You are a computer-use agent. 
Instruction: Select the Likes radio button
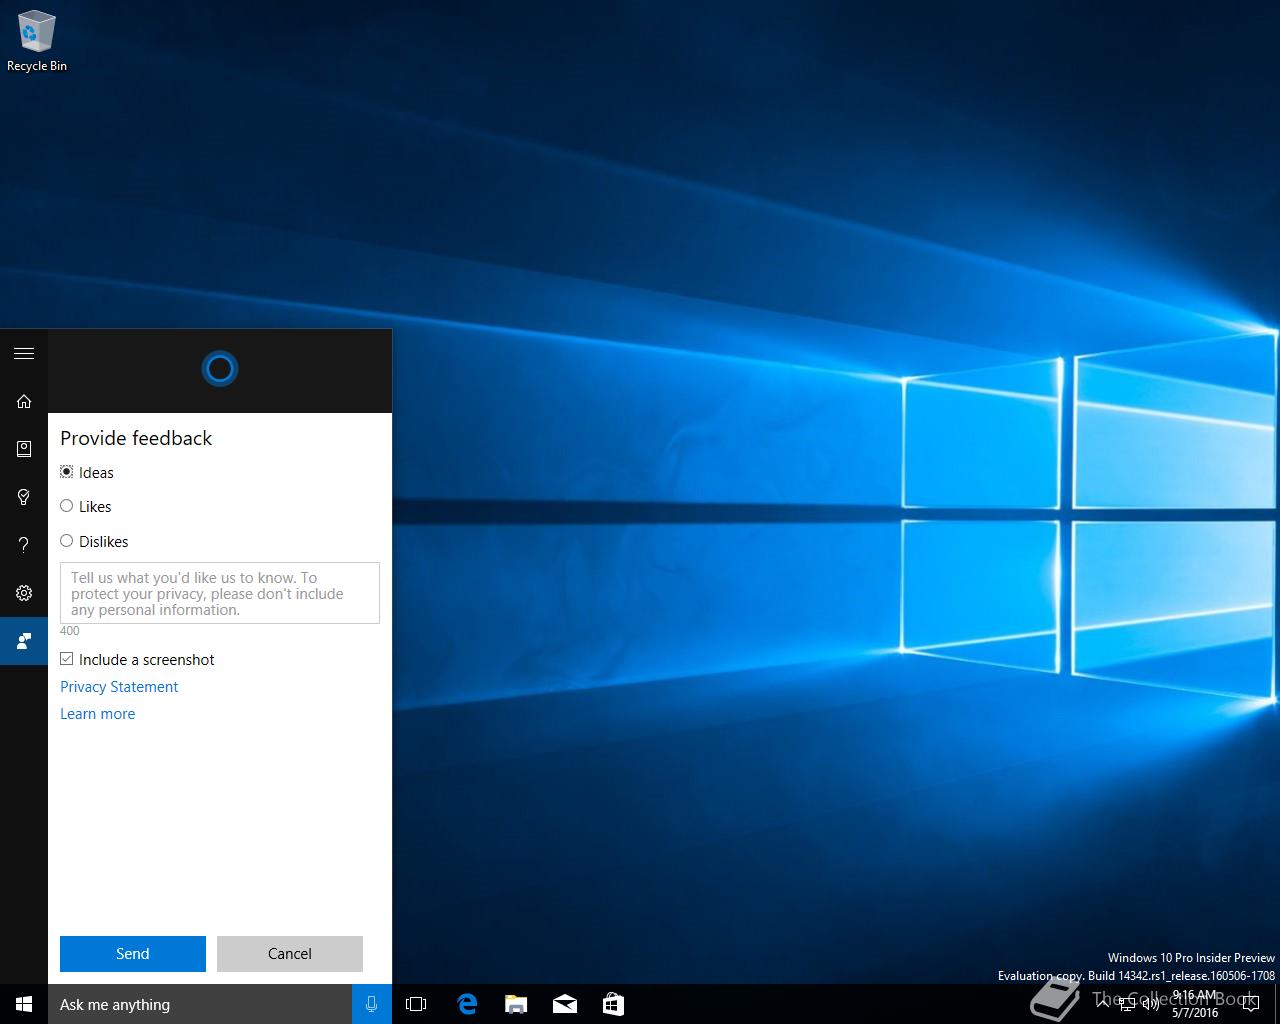(67, 506)
